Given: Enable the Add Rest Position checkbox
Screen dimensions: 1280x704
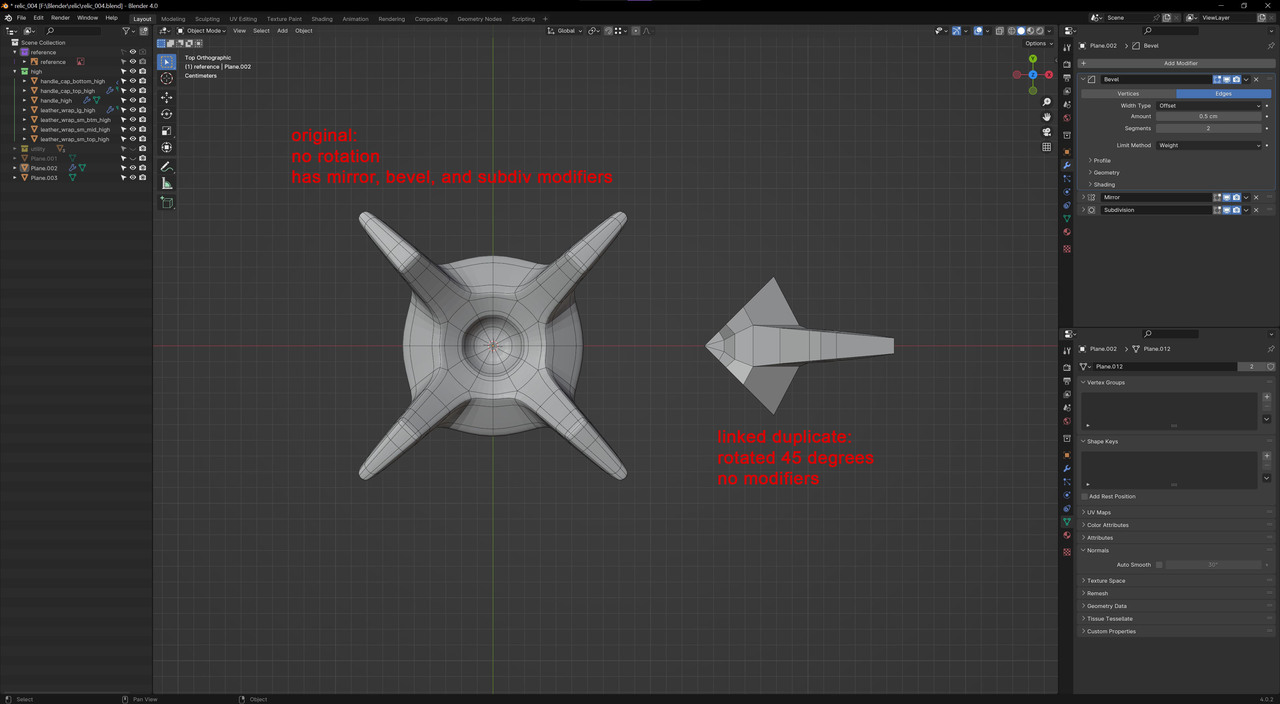Looking at the screenshot, I should click(1084, 496).
